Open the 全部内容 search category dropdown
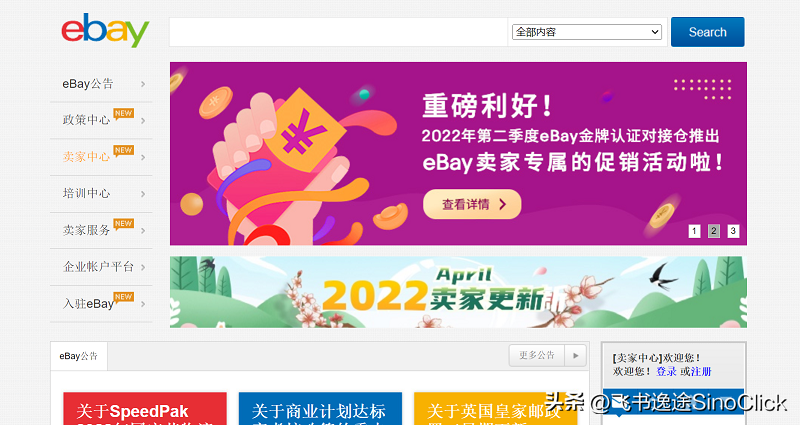 pos(587,32)
